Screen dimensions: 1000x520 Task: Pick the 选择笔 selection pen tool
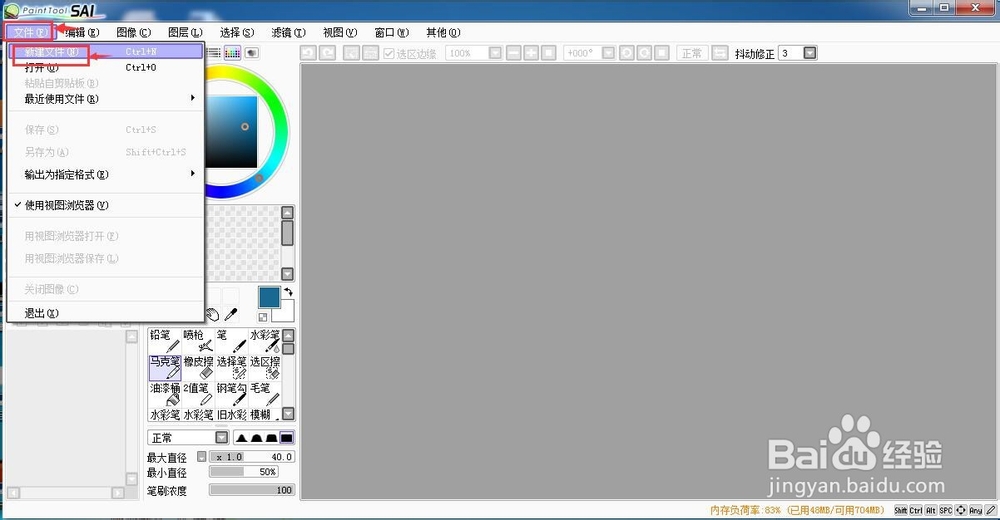coord(231,368)
